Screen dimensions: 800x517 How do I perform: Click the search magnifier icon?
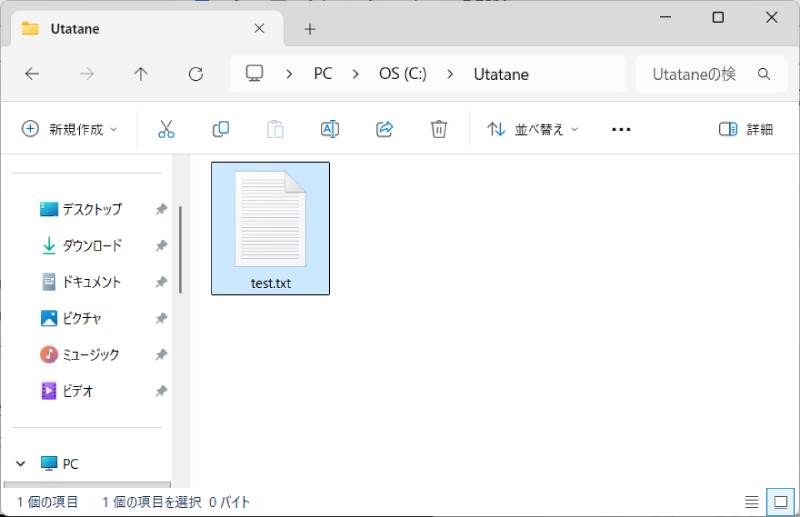(x=764, y=74)
